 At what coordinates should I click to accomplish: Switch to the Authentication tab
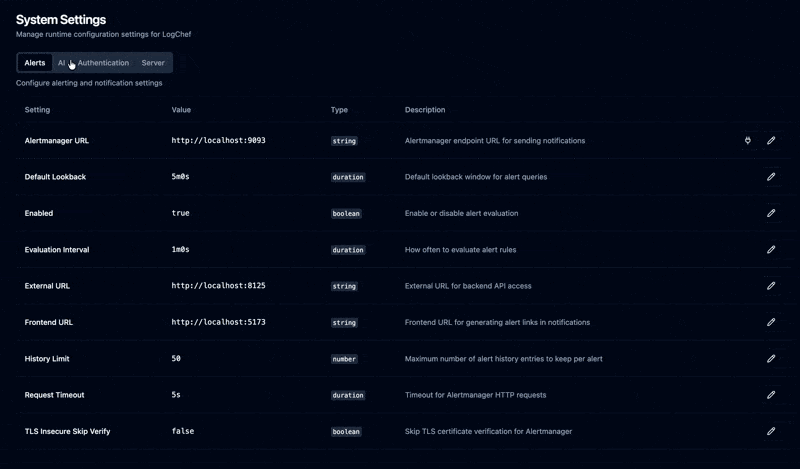coord(103,63)
